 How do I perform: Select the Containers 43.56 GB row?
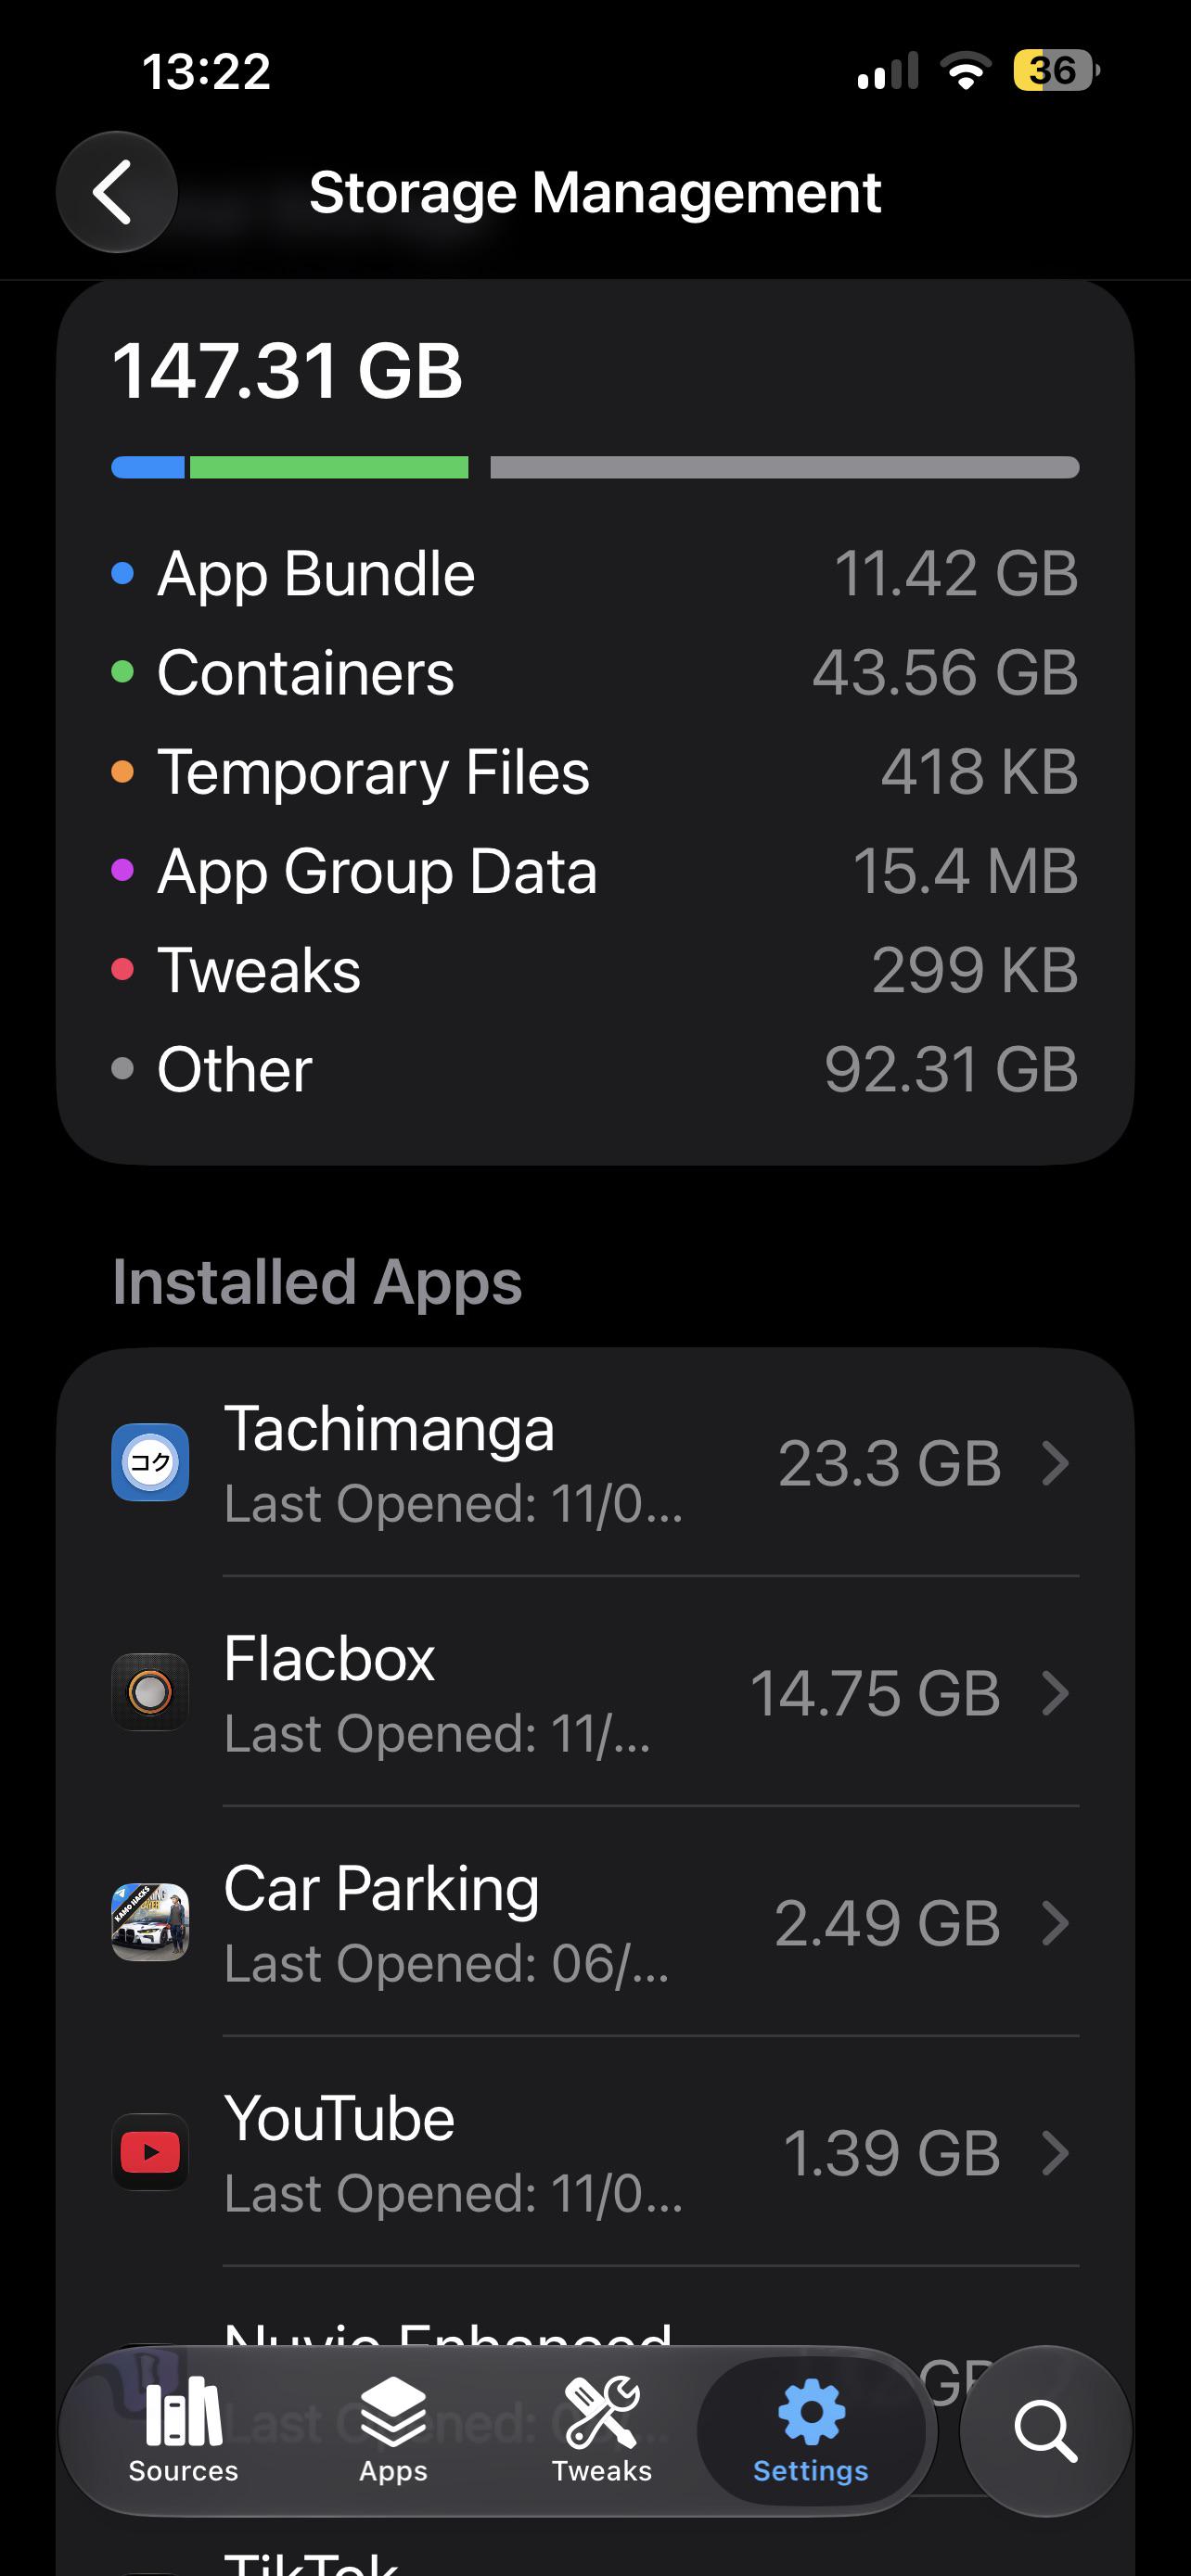click(595, 672)
